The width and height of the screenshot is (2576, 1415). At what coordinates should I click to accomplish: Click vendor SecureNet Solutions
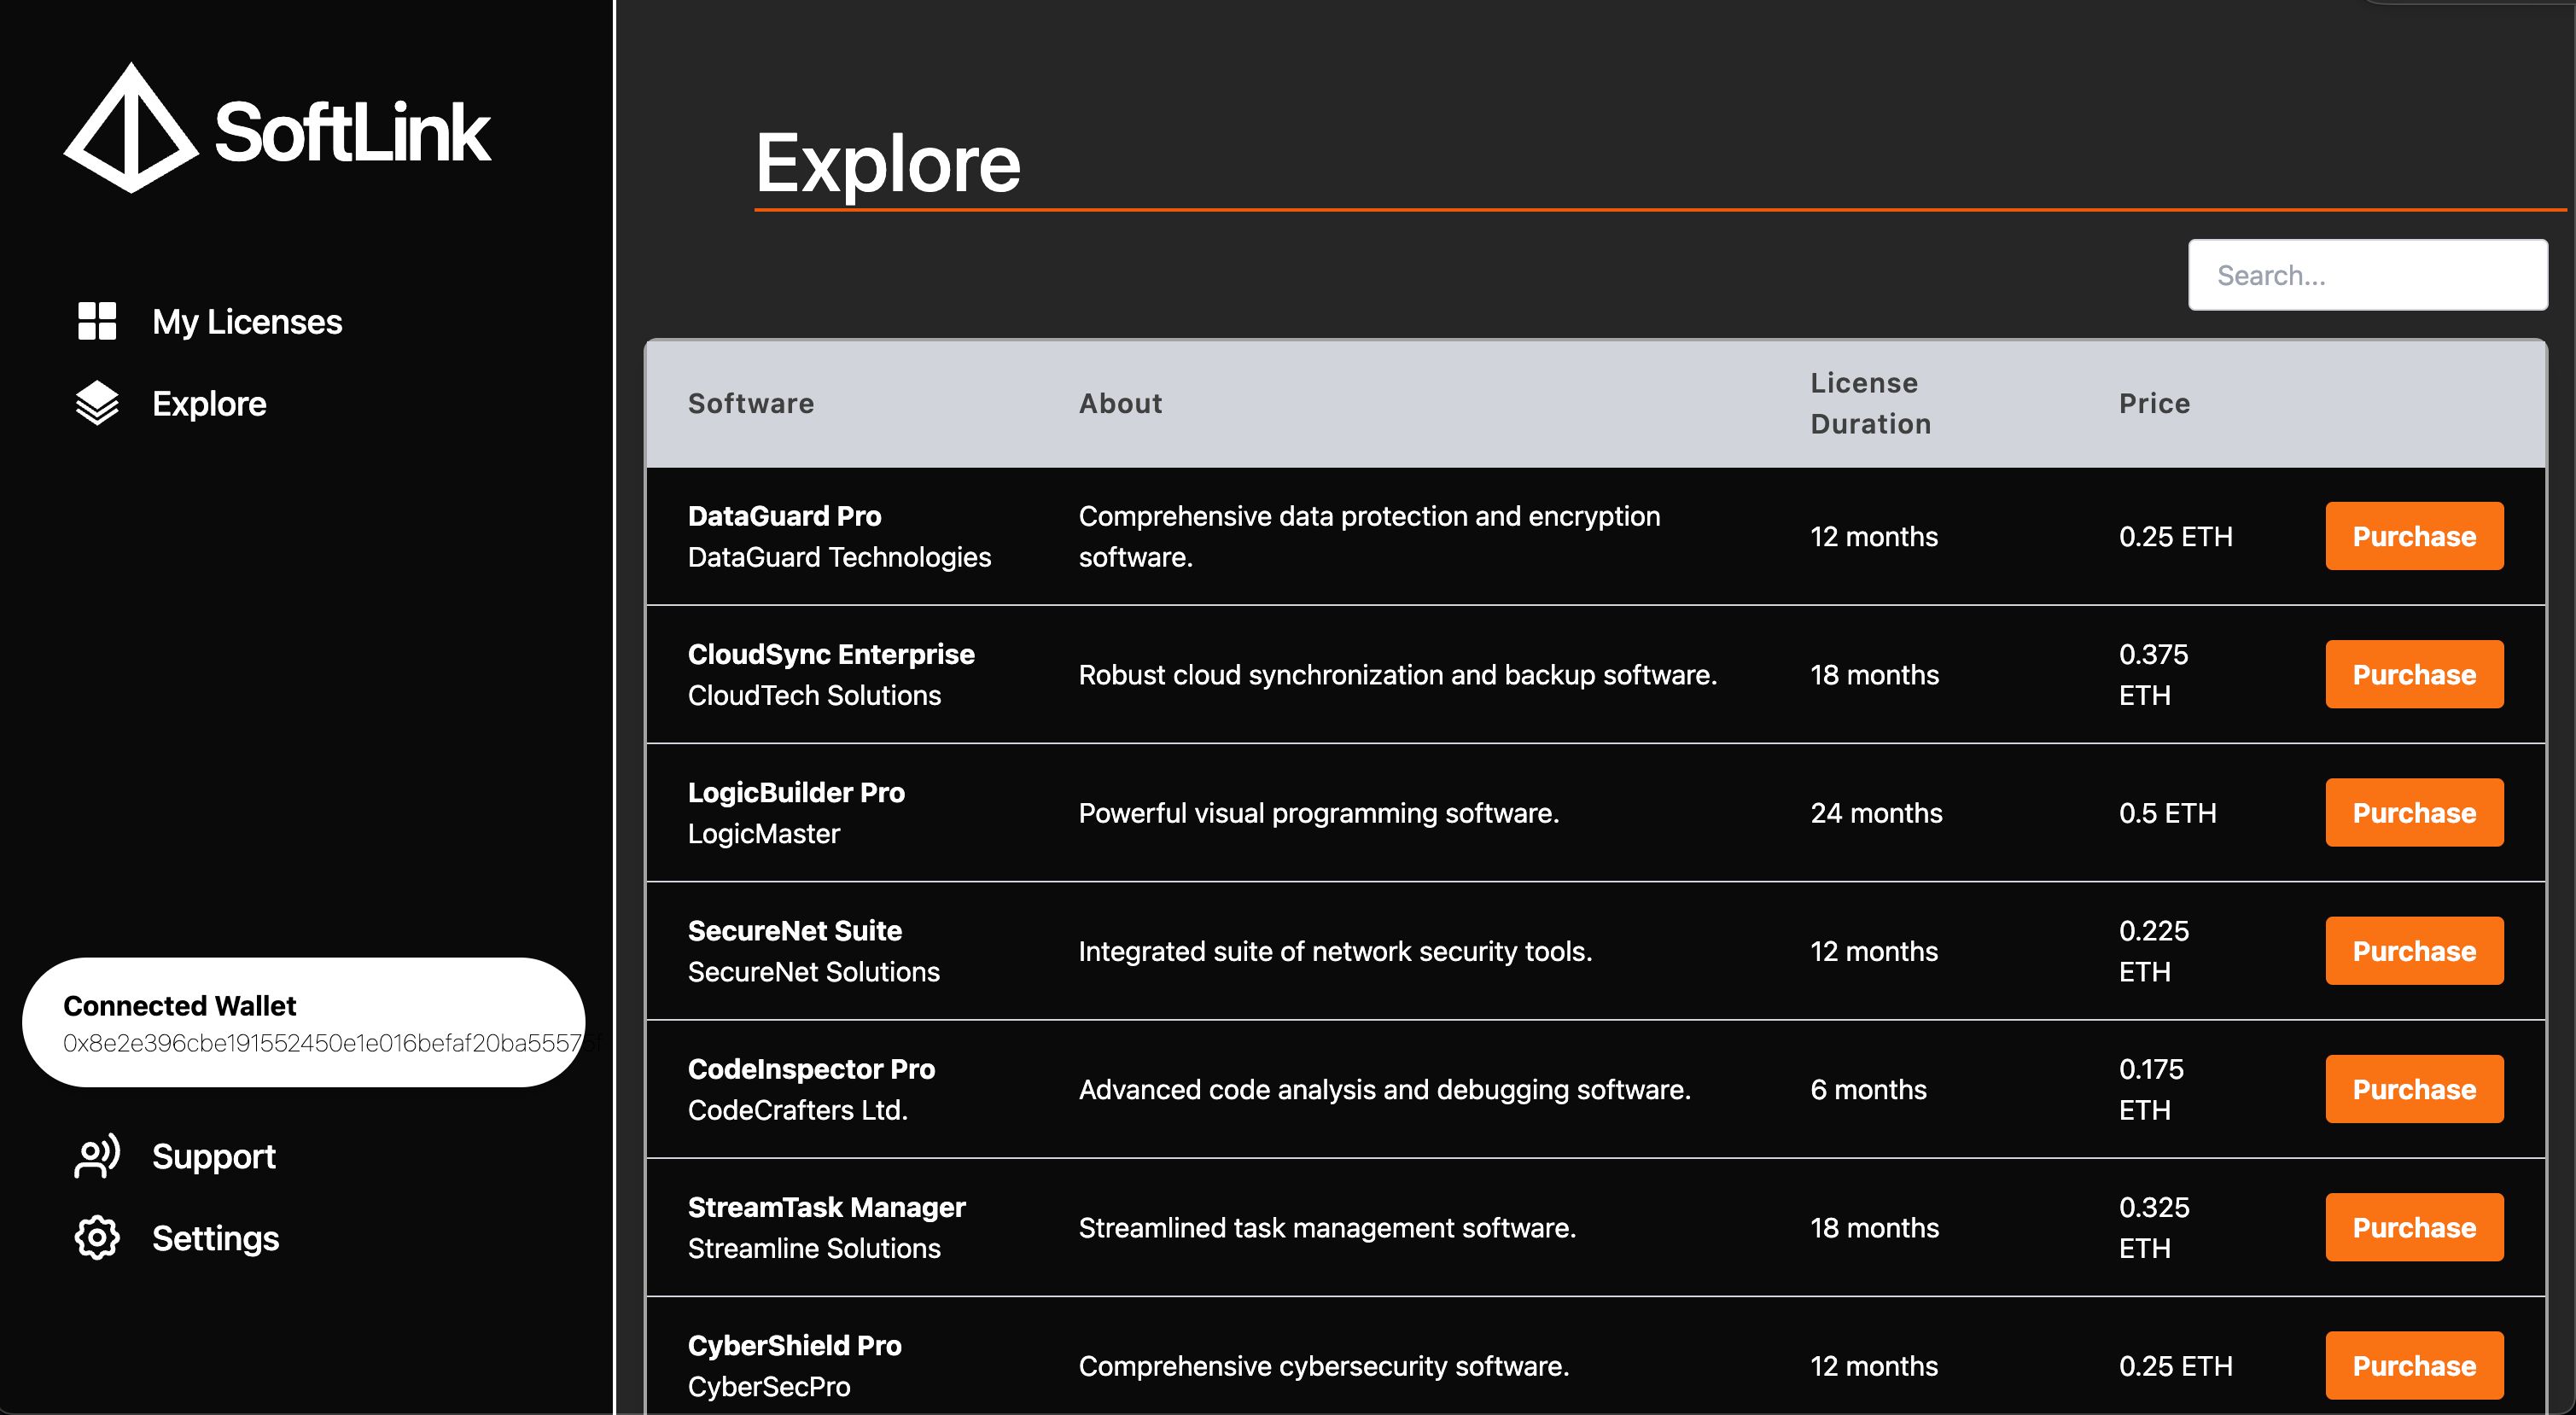(813, 972)
